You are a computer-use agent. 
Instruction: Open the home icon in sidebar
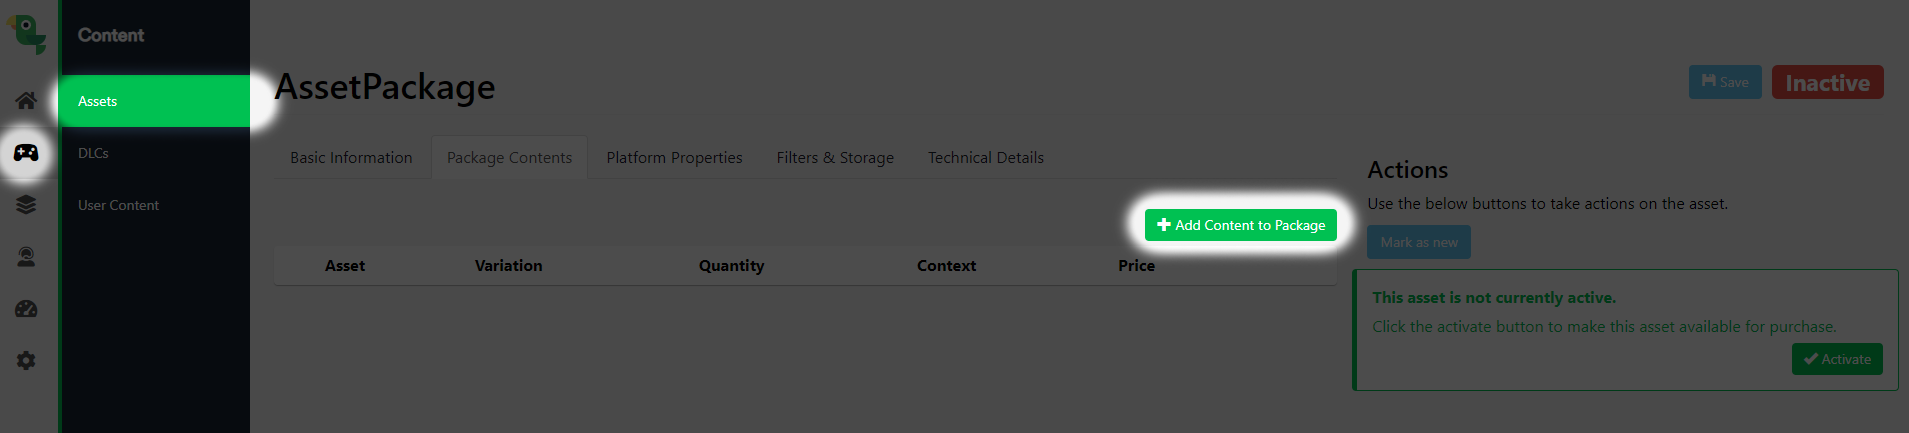26,100
